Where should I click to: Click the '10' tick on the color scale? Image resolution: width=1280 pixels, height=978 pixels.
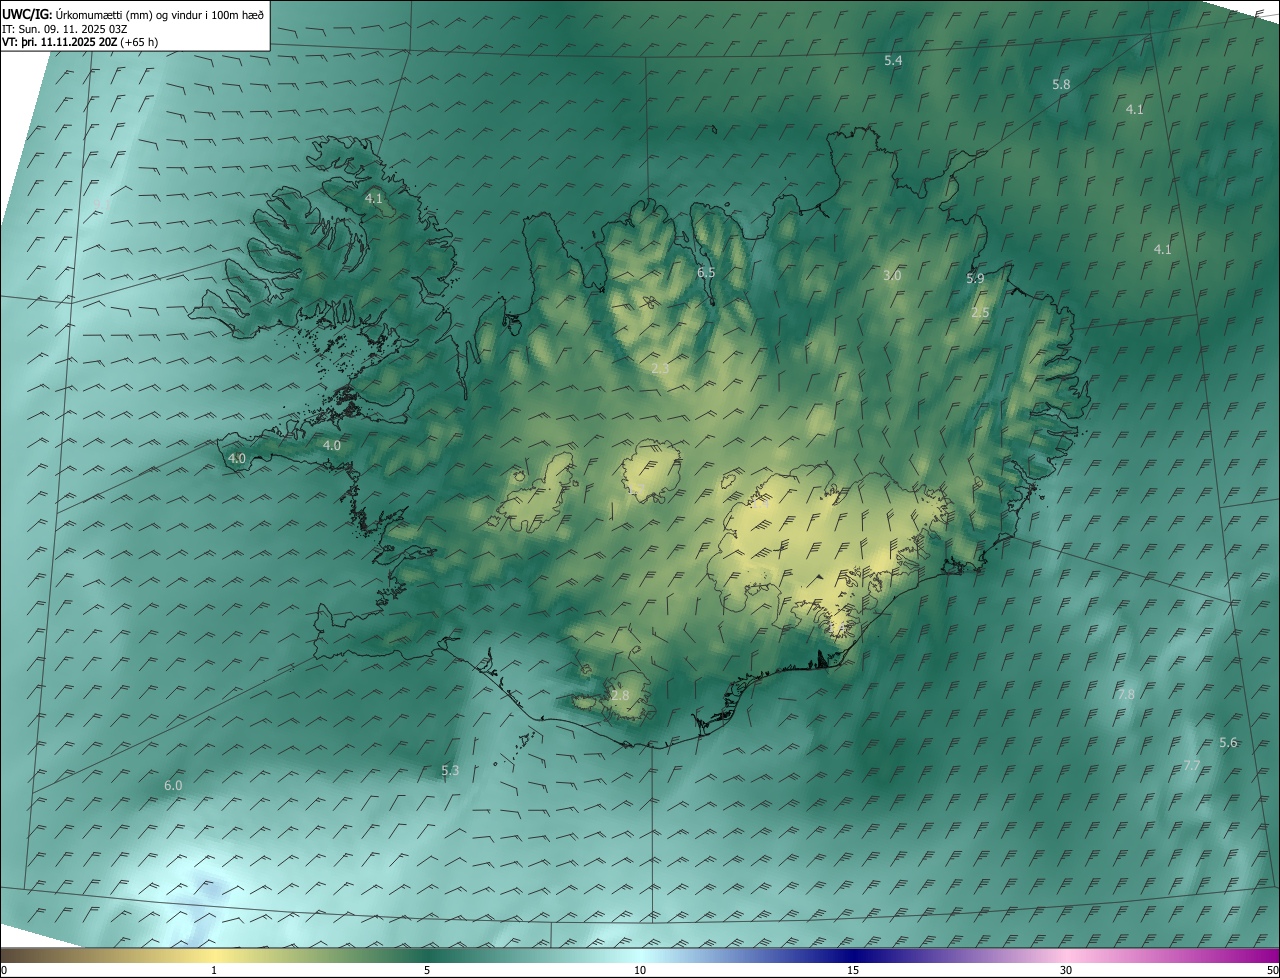tap(640, 970)
